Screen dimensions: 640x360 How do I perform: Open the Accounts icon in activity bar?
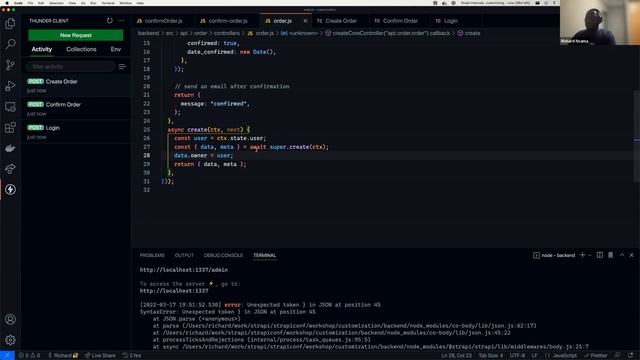tap(10, 319)
